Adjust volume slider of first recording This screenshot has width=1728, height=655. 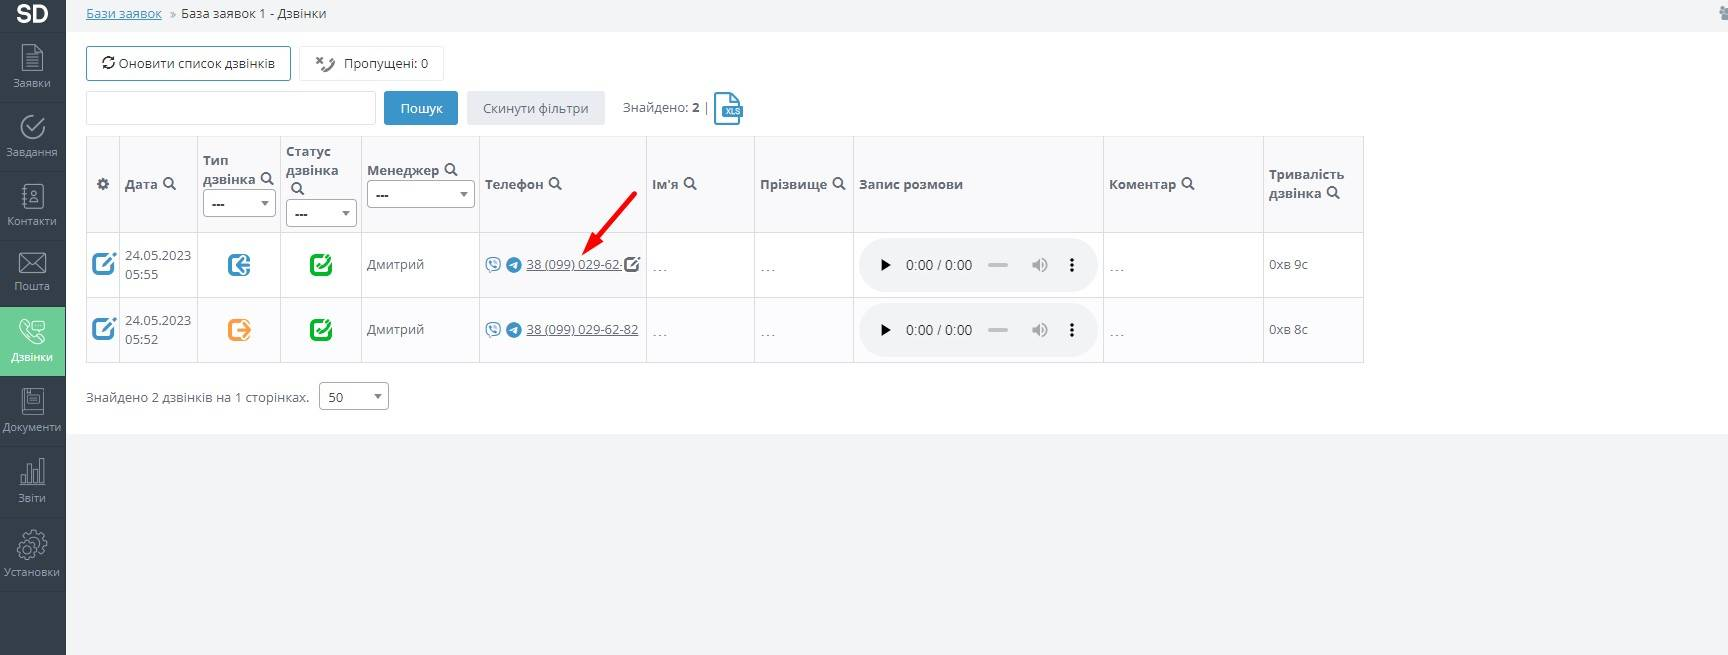pos(998,265)
